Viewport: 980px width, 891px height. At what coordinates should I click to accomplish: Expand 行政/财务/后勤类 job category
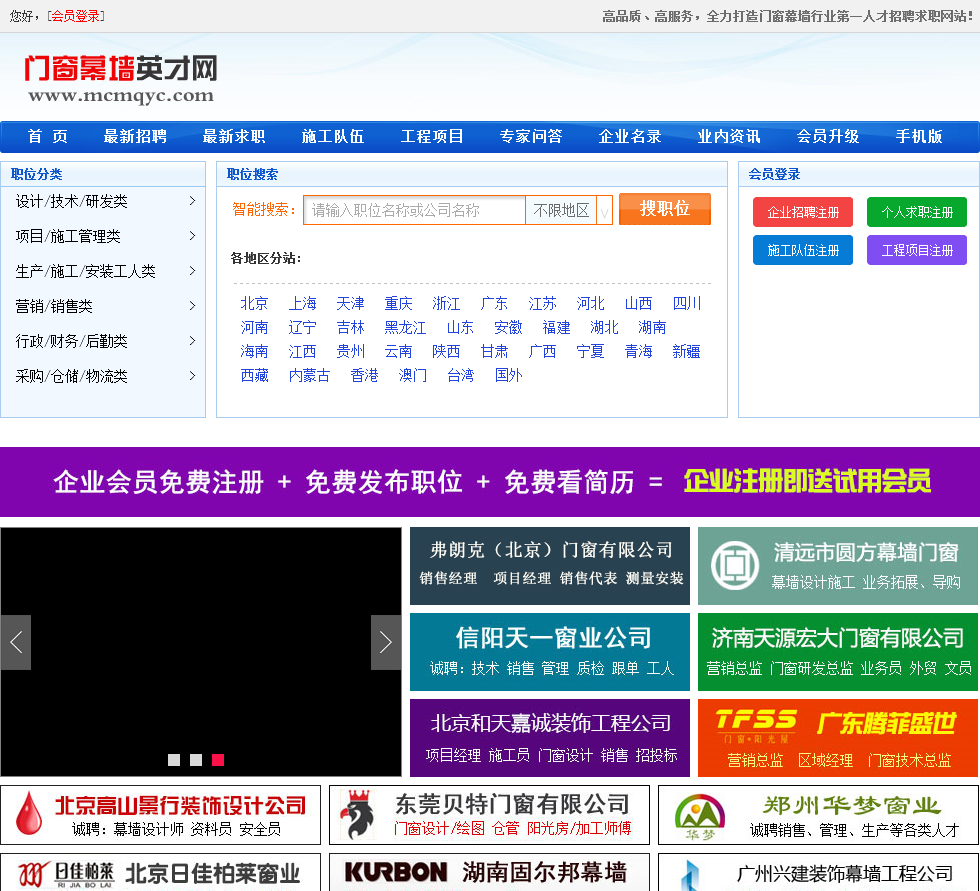103,341
